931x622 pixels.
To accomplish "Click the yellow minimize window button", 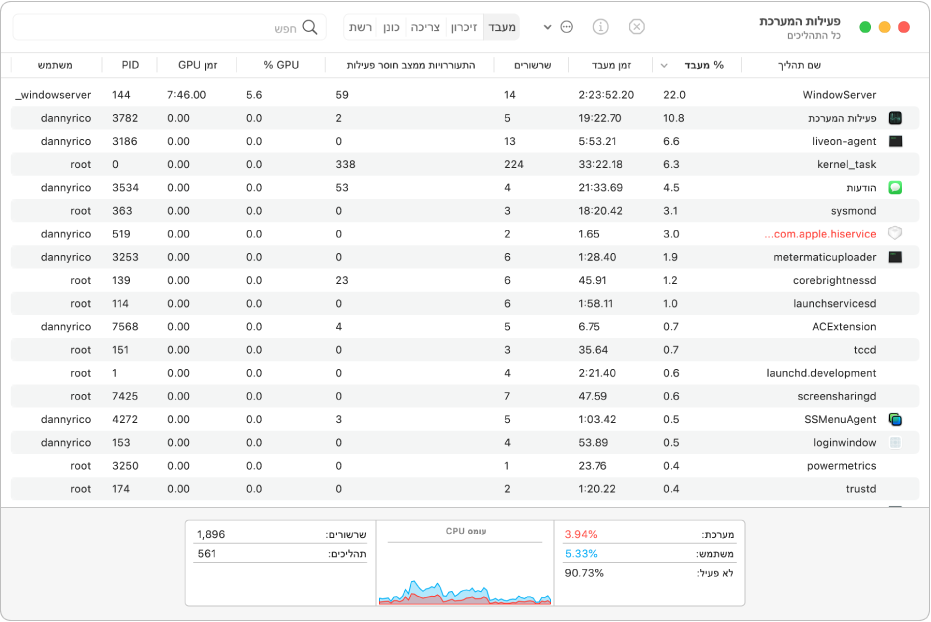I will pyautogui.click(x=885, y=27).
